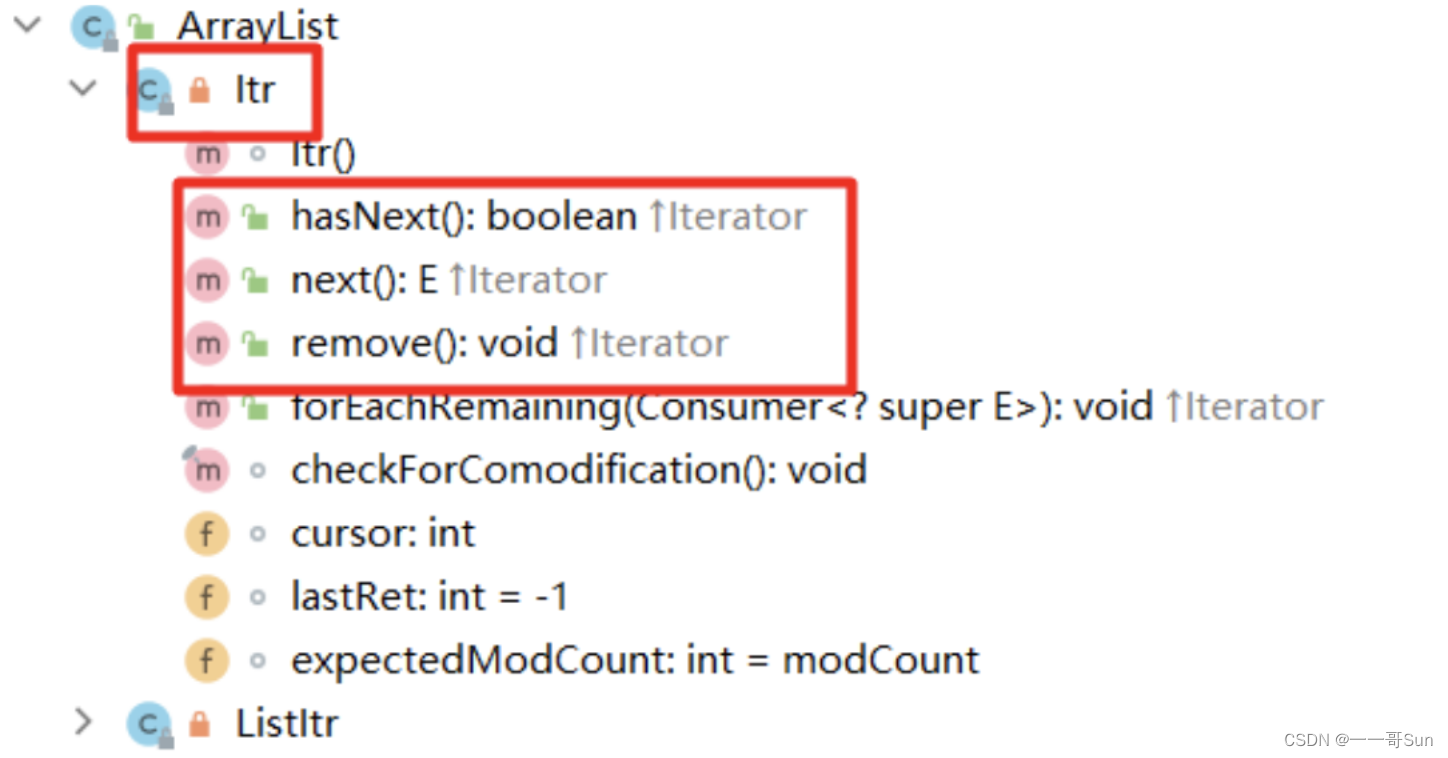
Task: Click the ArrayList class icon
Action: [x=91, y=26]
